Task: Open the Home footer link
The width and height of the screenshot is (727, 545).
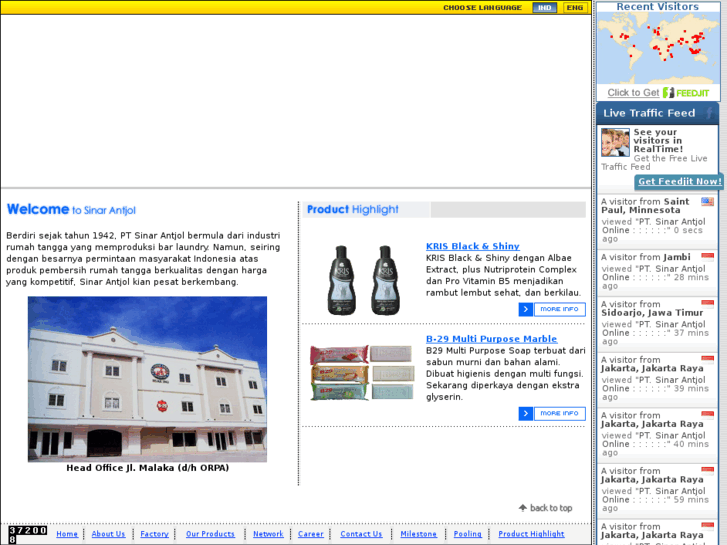Action: point(67,534)
